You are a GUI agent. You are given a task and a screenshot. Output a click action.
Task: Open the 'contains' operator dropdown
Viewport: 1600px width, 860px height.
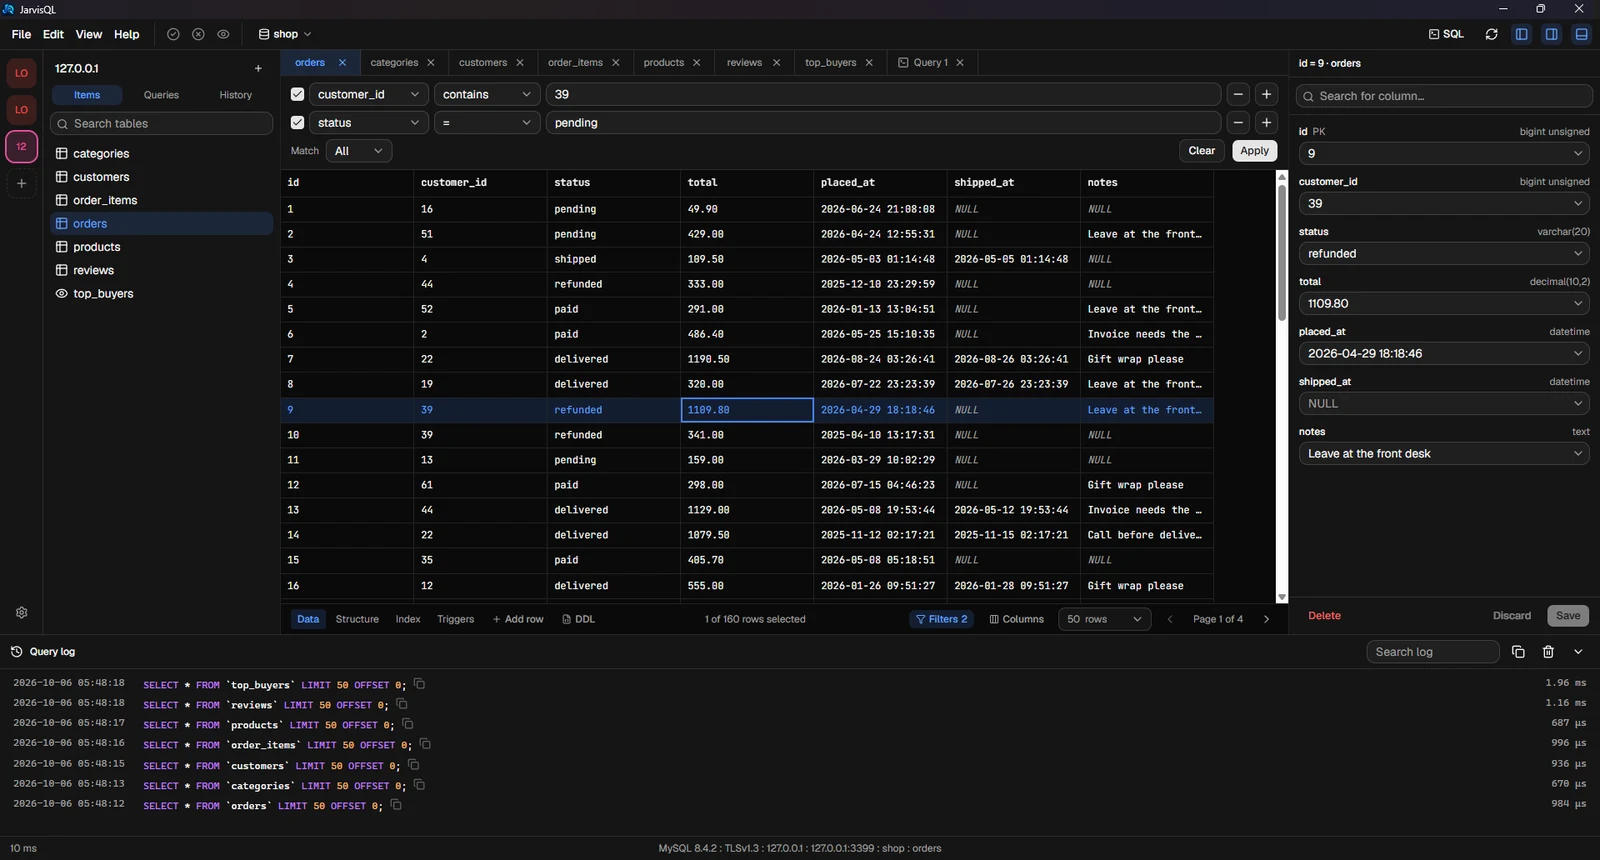pos(487,94)
